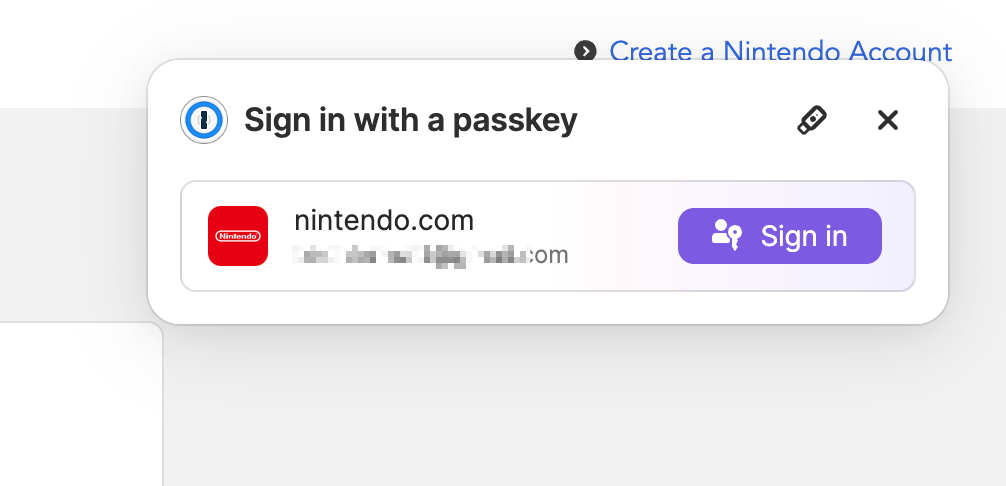
Task: Open the Create a Nintendo Account link
Action: [x=780, y=51]
